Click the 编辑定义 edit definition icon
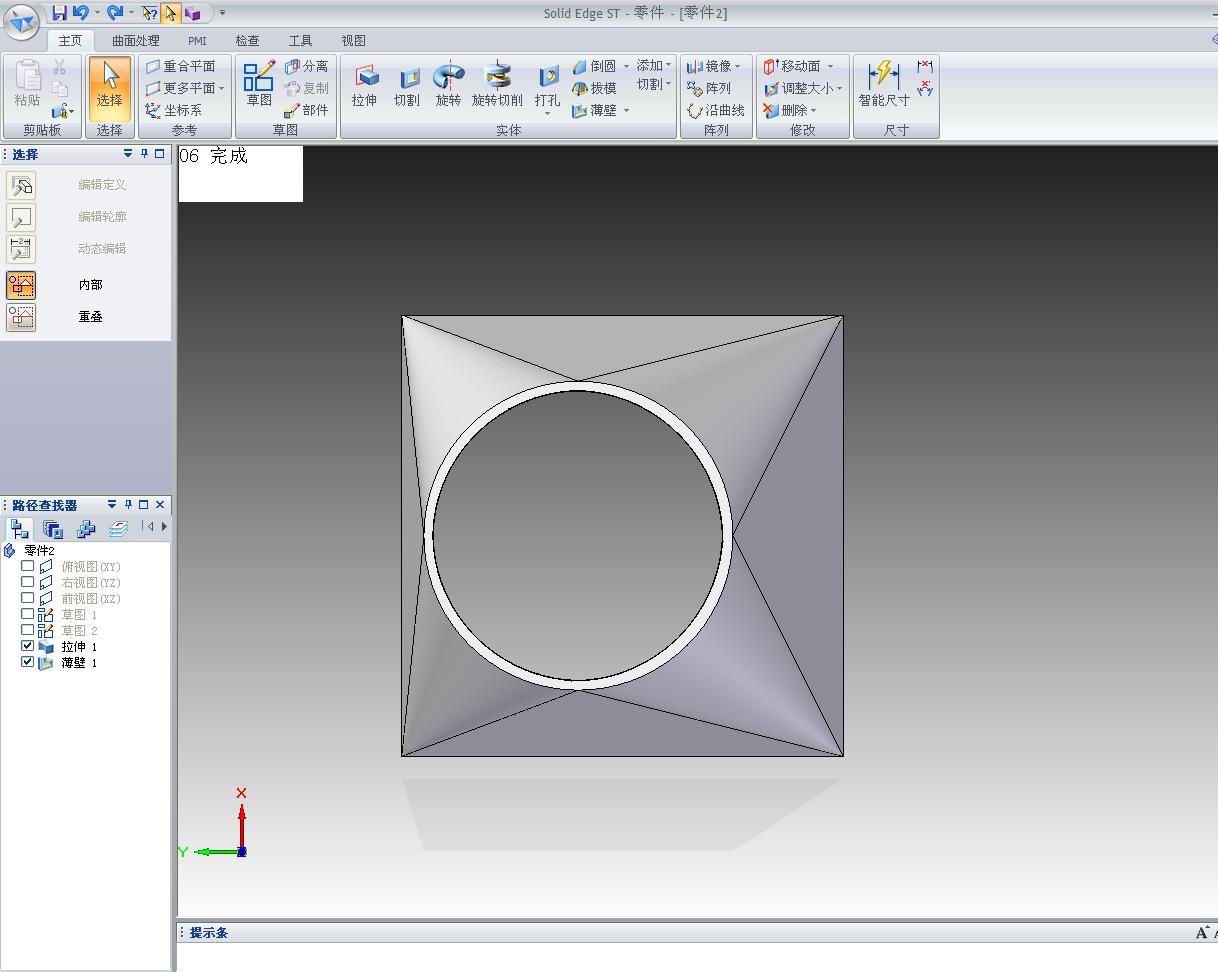 coord(21,185)
